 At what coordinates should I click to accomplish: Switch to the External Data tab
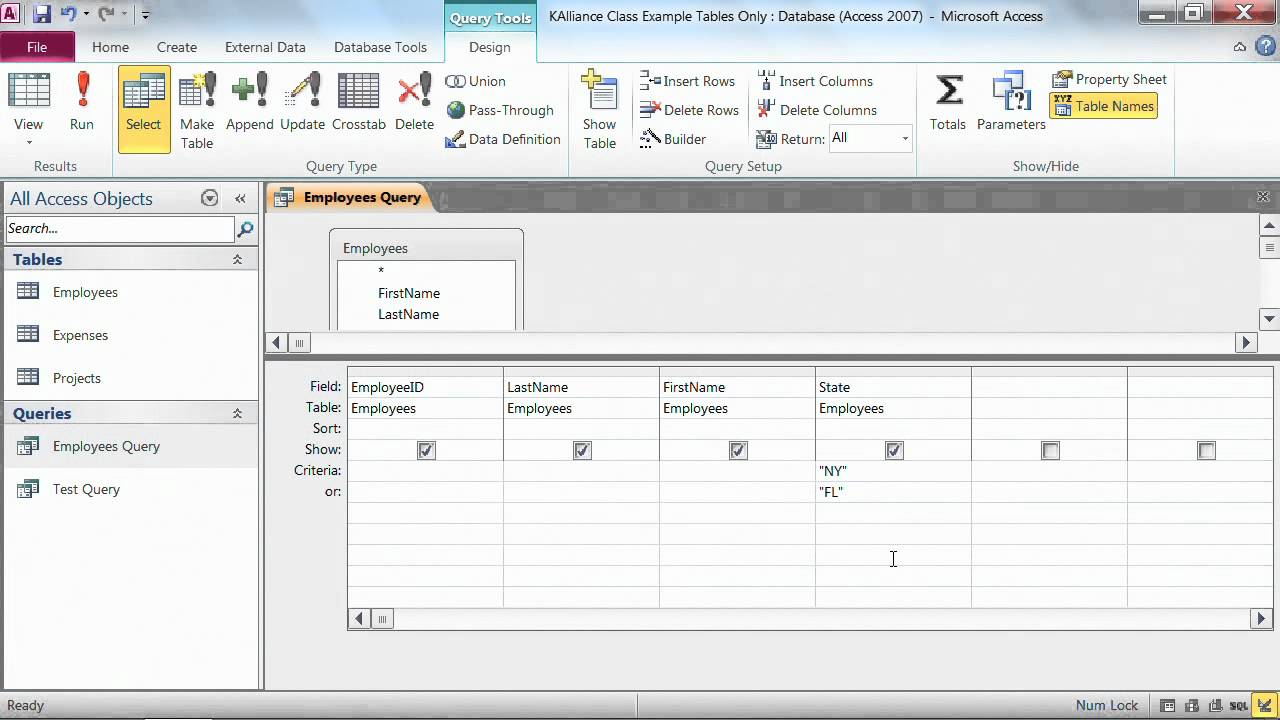click(x=265, y=47)
